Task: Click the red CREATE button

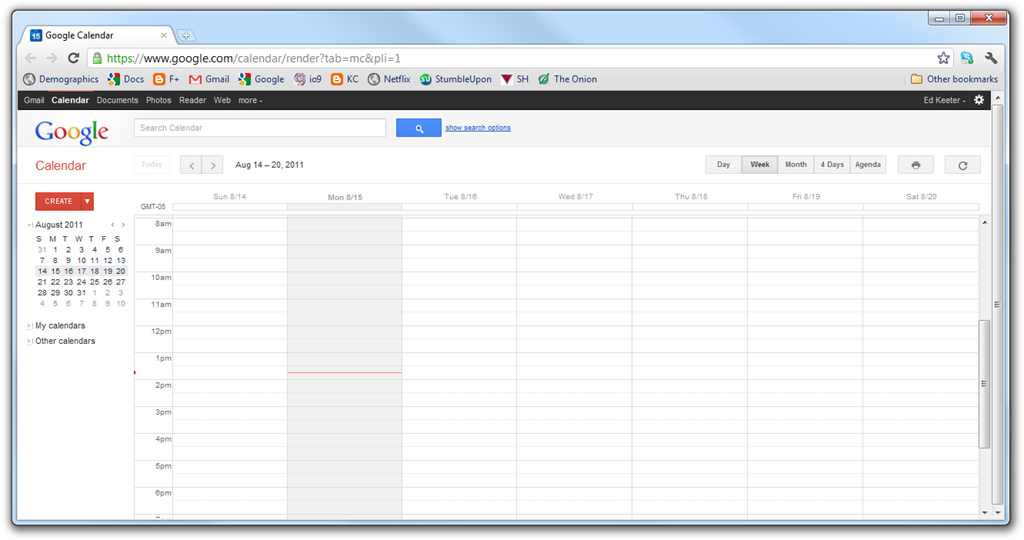Action: coord(58,201)
